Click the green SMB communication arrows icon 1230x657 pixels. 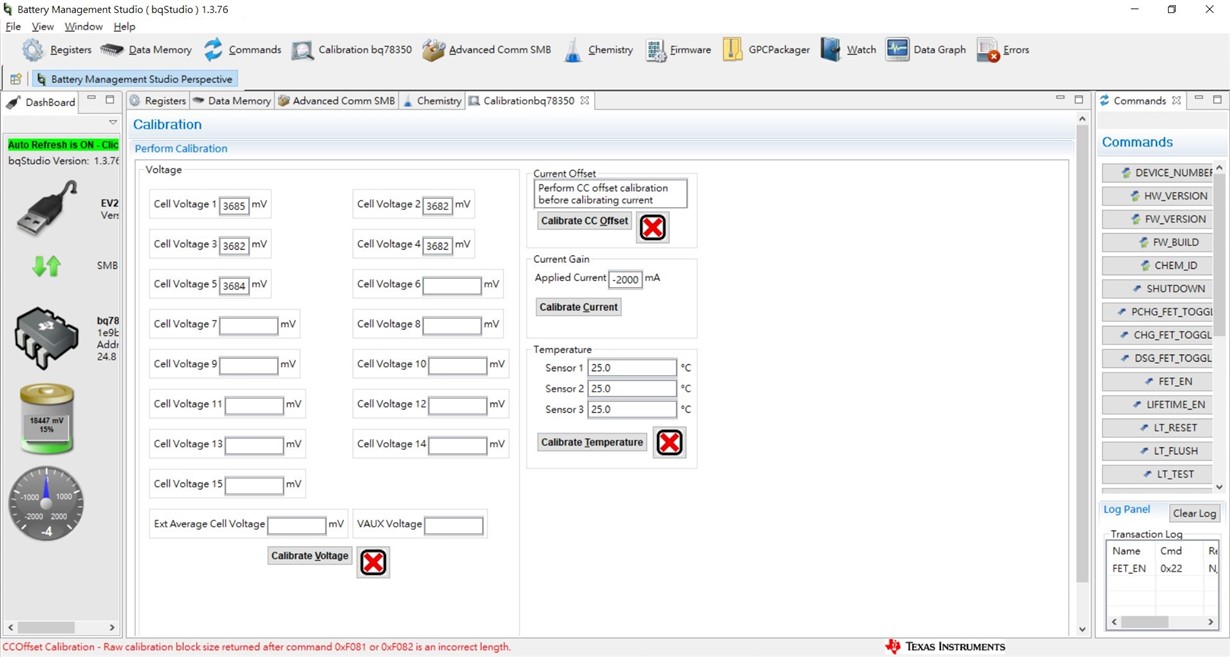pos(46,266)
